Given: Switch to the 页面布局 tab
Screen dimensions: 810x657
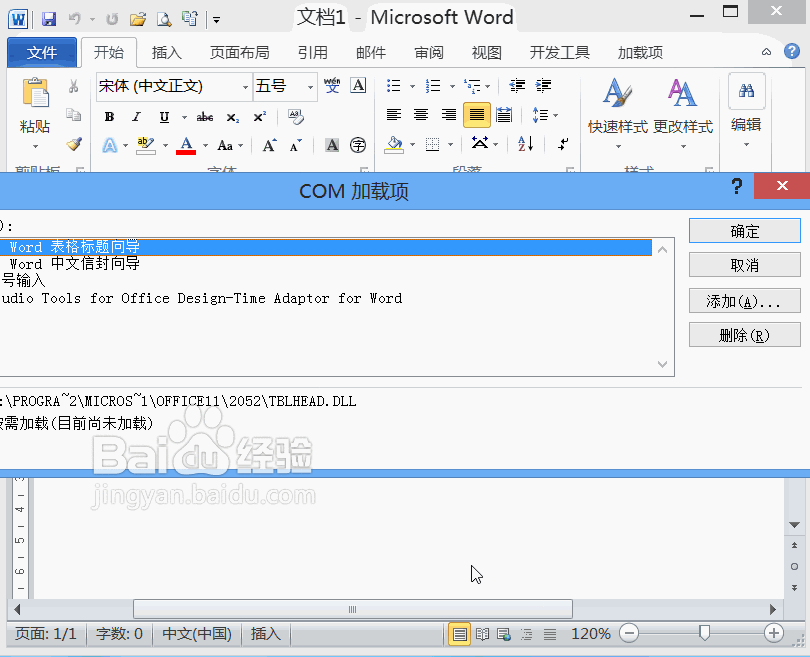Looking at the screenshot, I should pyautogui.click(x=240, y=52).
